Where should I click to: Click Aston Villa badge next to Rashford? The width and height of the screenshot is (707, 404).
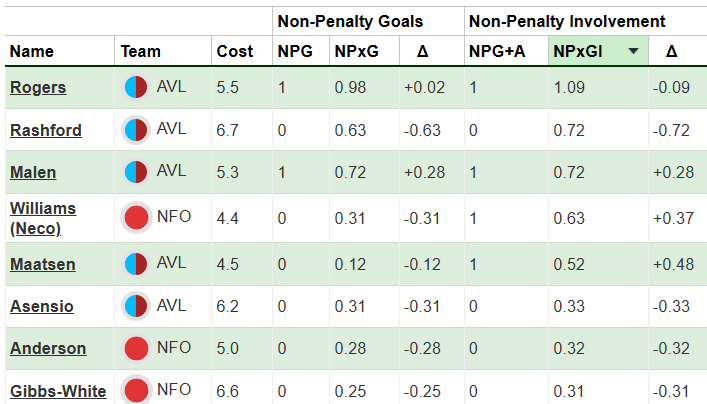[x=137, y=130]
